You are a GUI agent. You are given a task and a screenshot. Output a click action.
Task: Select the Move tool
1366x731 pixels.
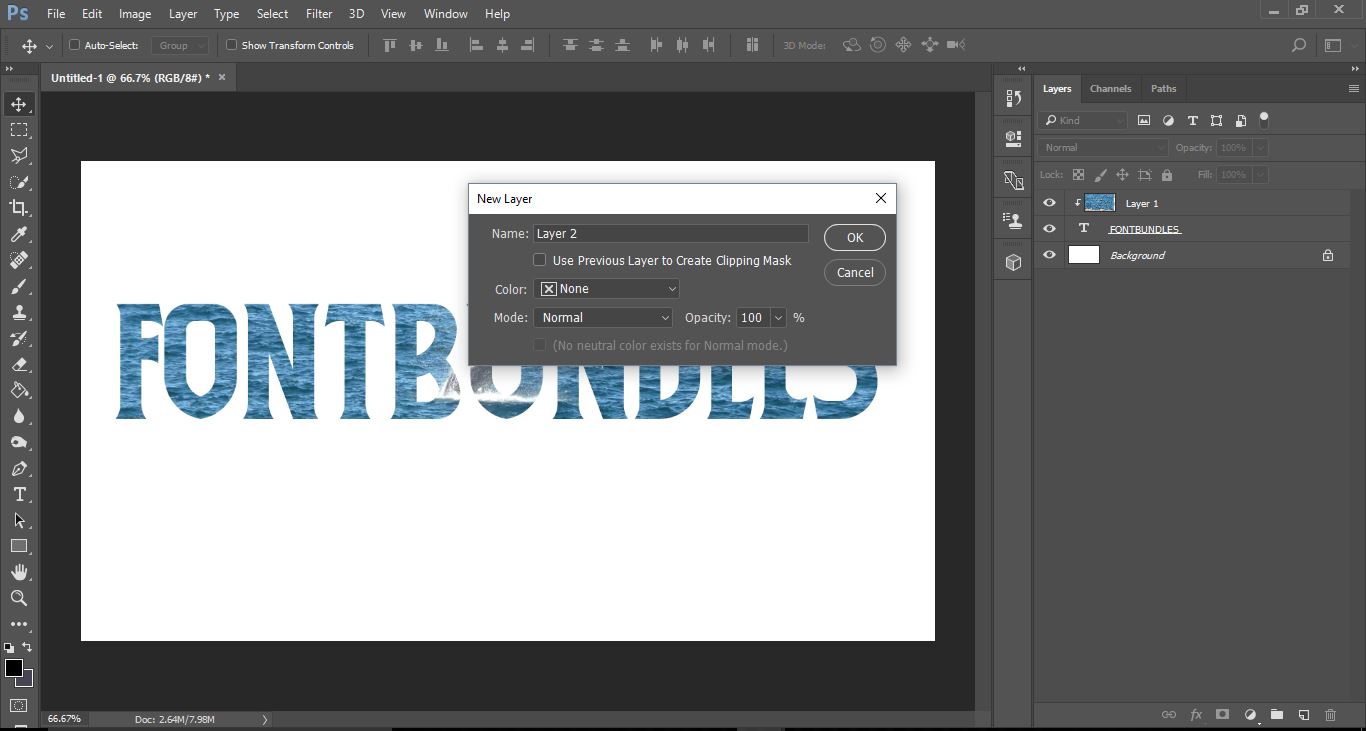pos(18,103)
